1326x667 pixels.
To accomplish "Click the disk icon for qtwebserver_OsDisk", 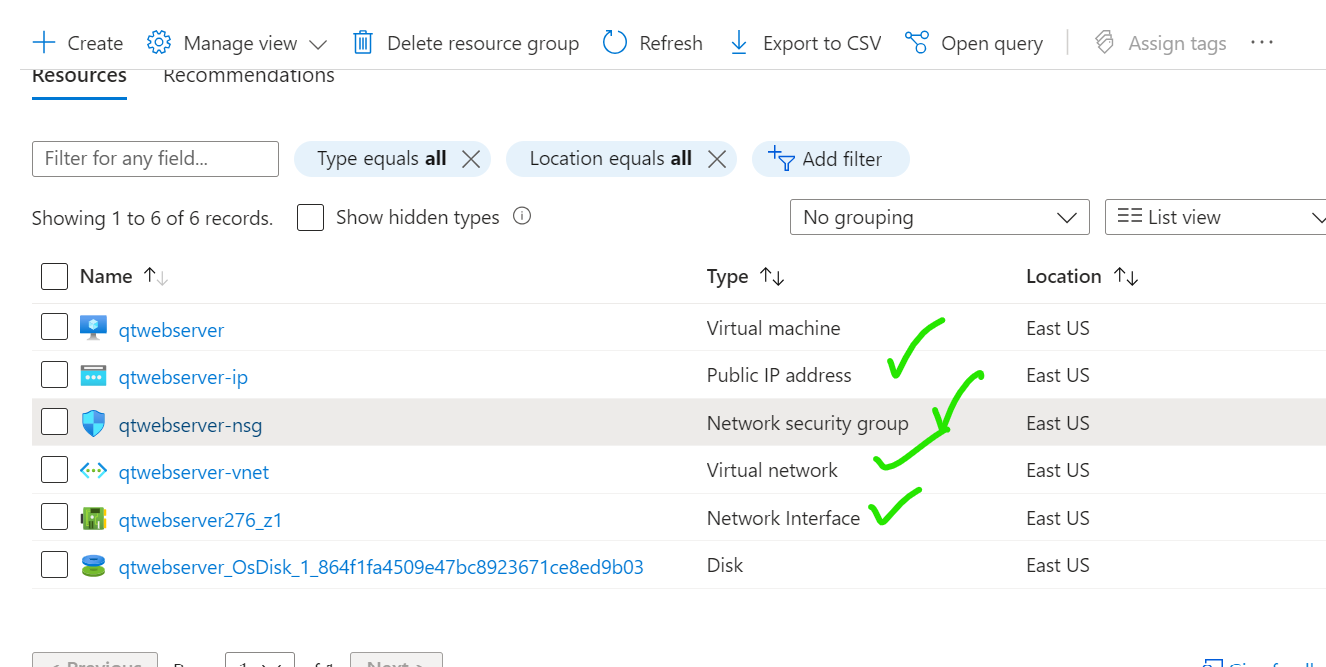I will pyautogui.click(x=93, y=566).
